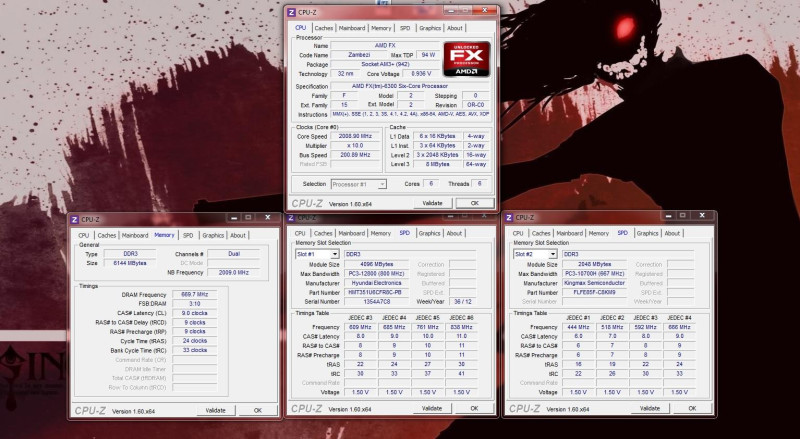The width and height of the screenshot is (800, 439).
Task: Open Mainboard tab in the Memory window
Action: pyautogui.click(x=135, y=235)
